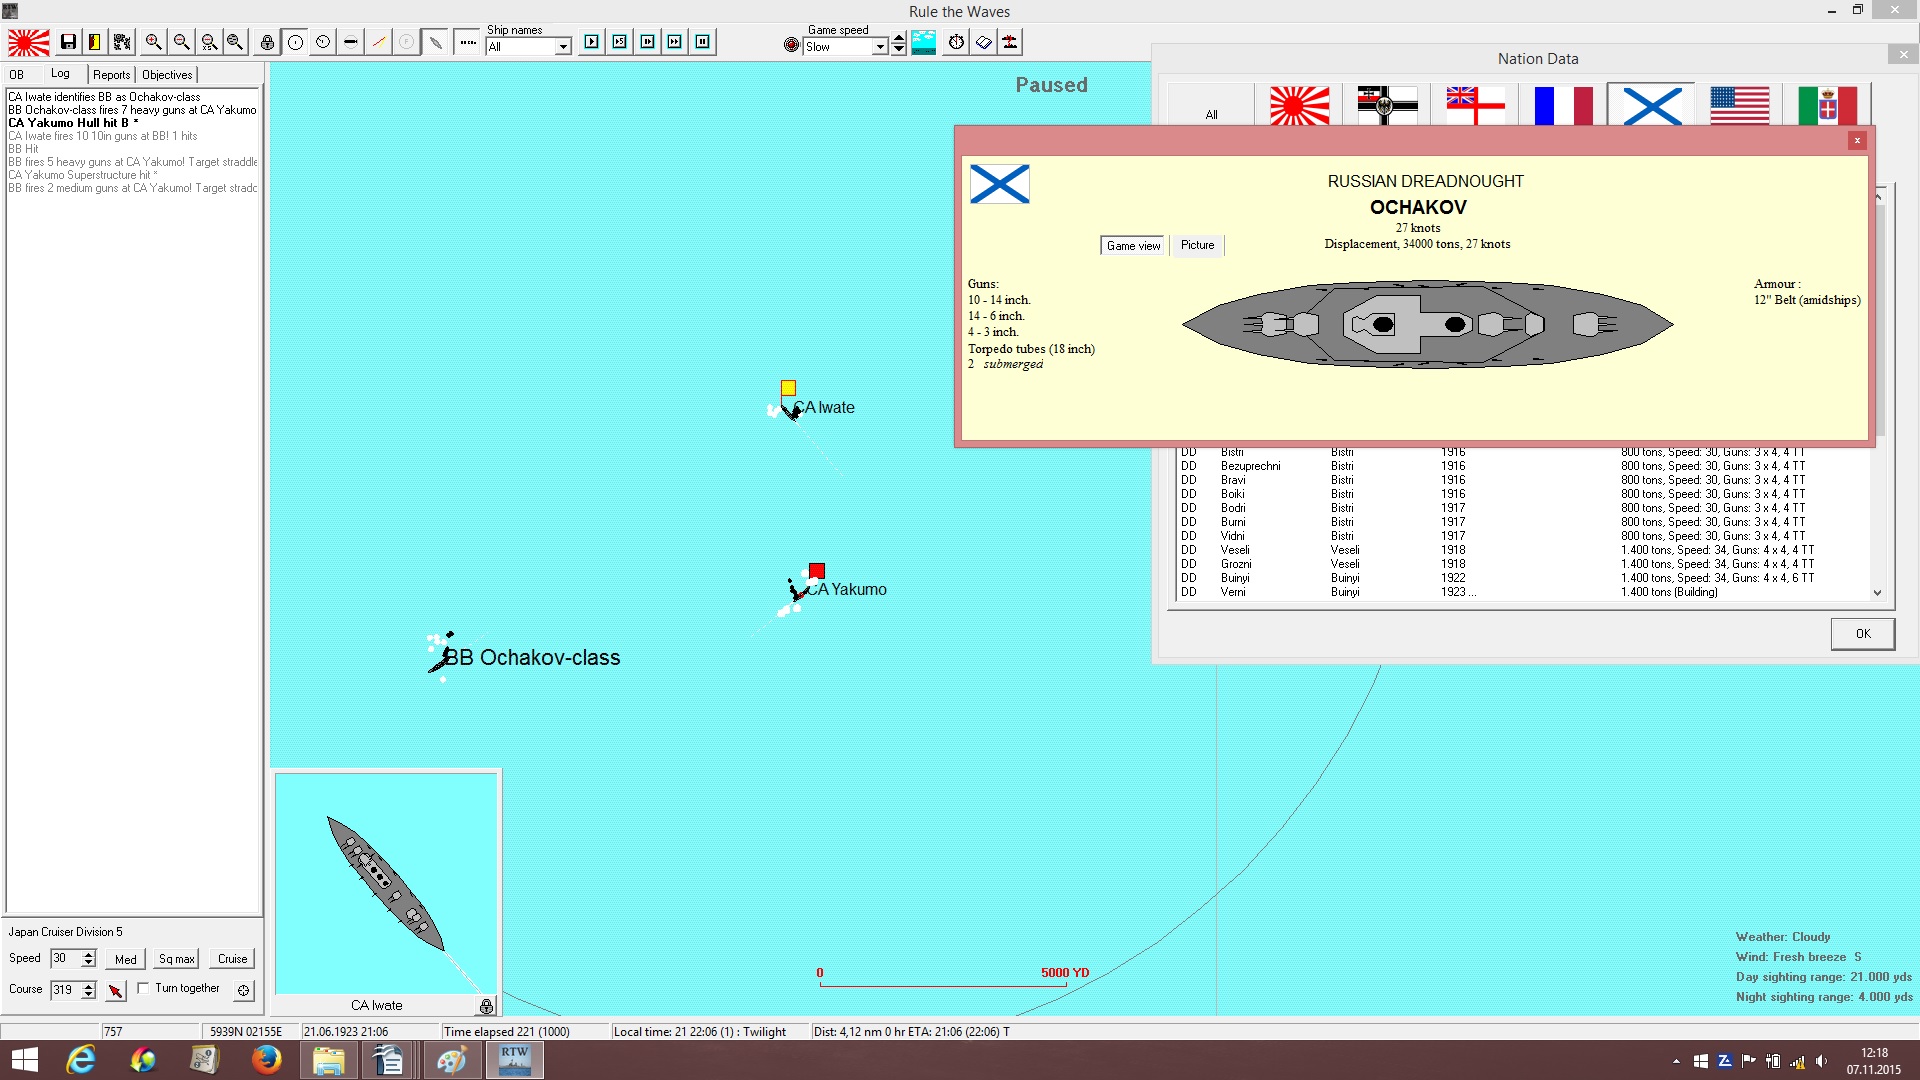Click the padlock icon beside CA Iwate
This screenshot has width=1920, height=1080.
[486, 1006]
